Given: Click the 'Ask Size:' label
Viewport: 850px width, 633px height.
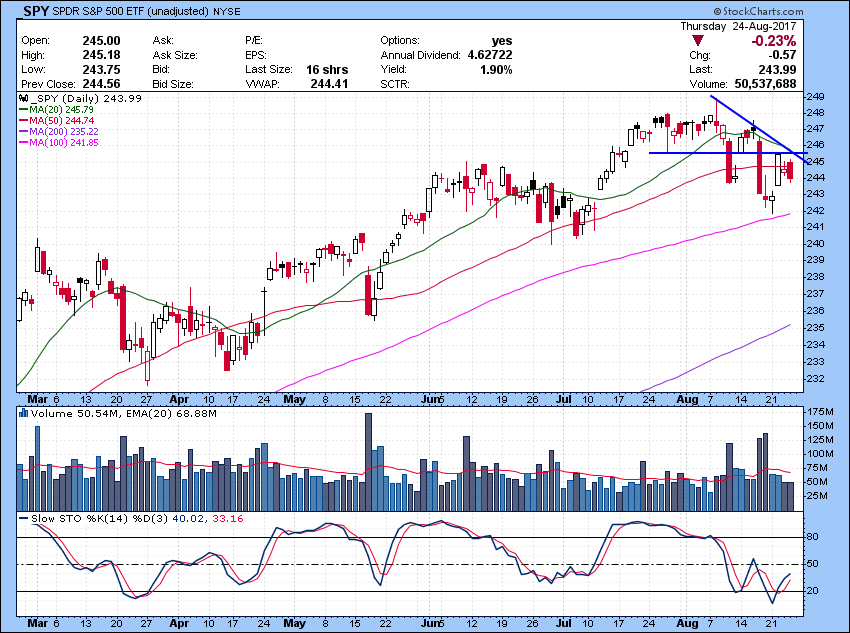Looking at the screenshot, I should pos(175,55).
